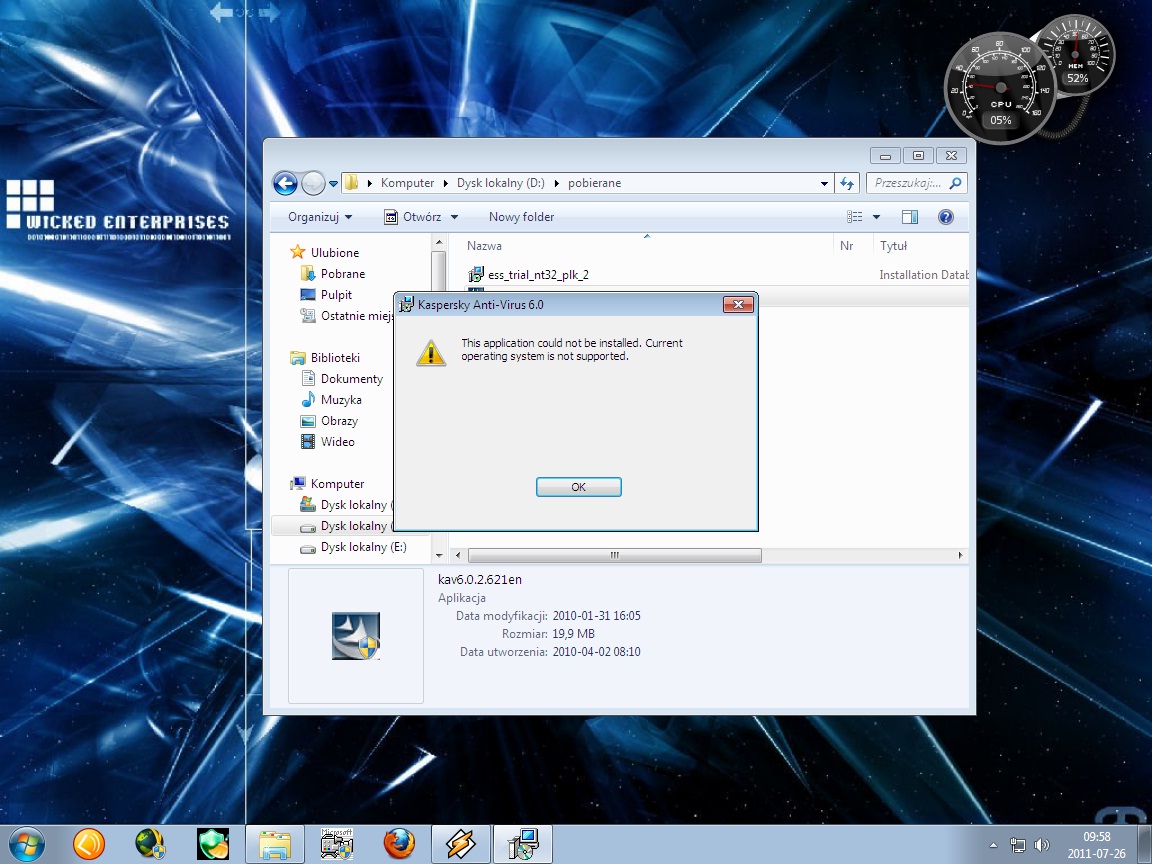Click the kav6.0.2.621en thumbnail in details pane
The height and width of the screenshot is (864, 1152).
point(356,636)
